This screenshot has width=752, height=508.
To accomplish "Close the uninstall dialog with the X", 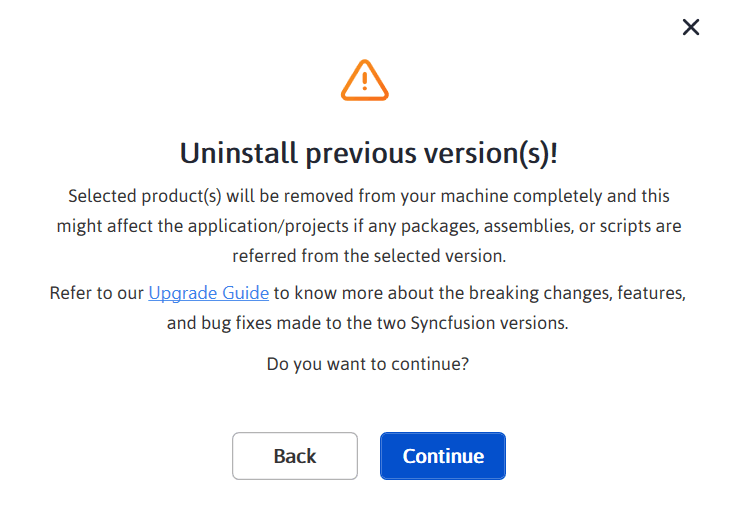I will tap(690, 27).
